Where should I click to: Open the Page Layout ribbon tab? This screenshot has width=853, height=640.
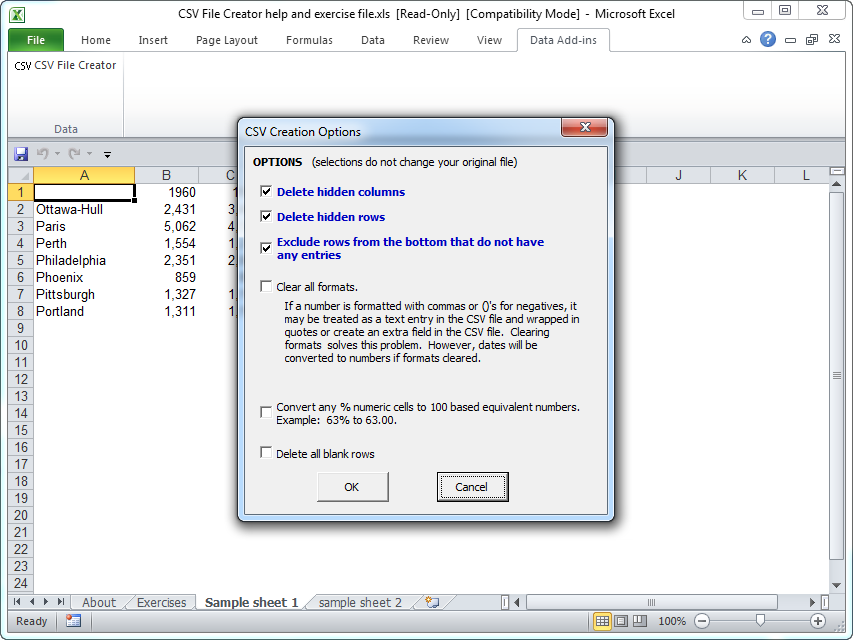point(227,40)
